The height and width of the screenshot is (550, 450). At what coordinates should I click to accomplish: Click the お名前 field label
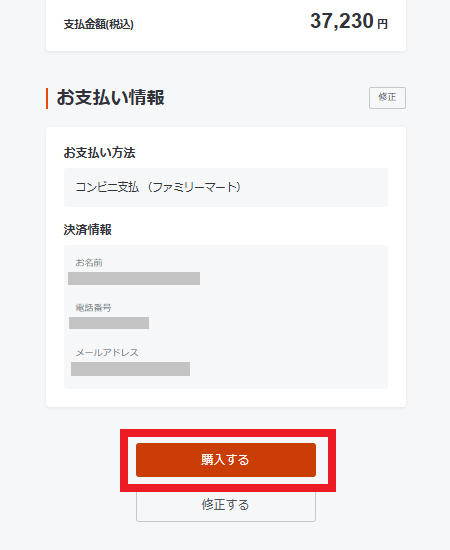pos(89,263)
